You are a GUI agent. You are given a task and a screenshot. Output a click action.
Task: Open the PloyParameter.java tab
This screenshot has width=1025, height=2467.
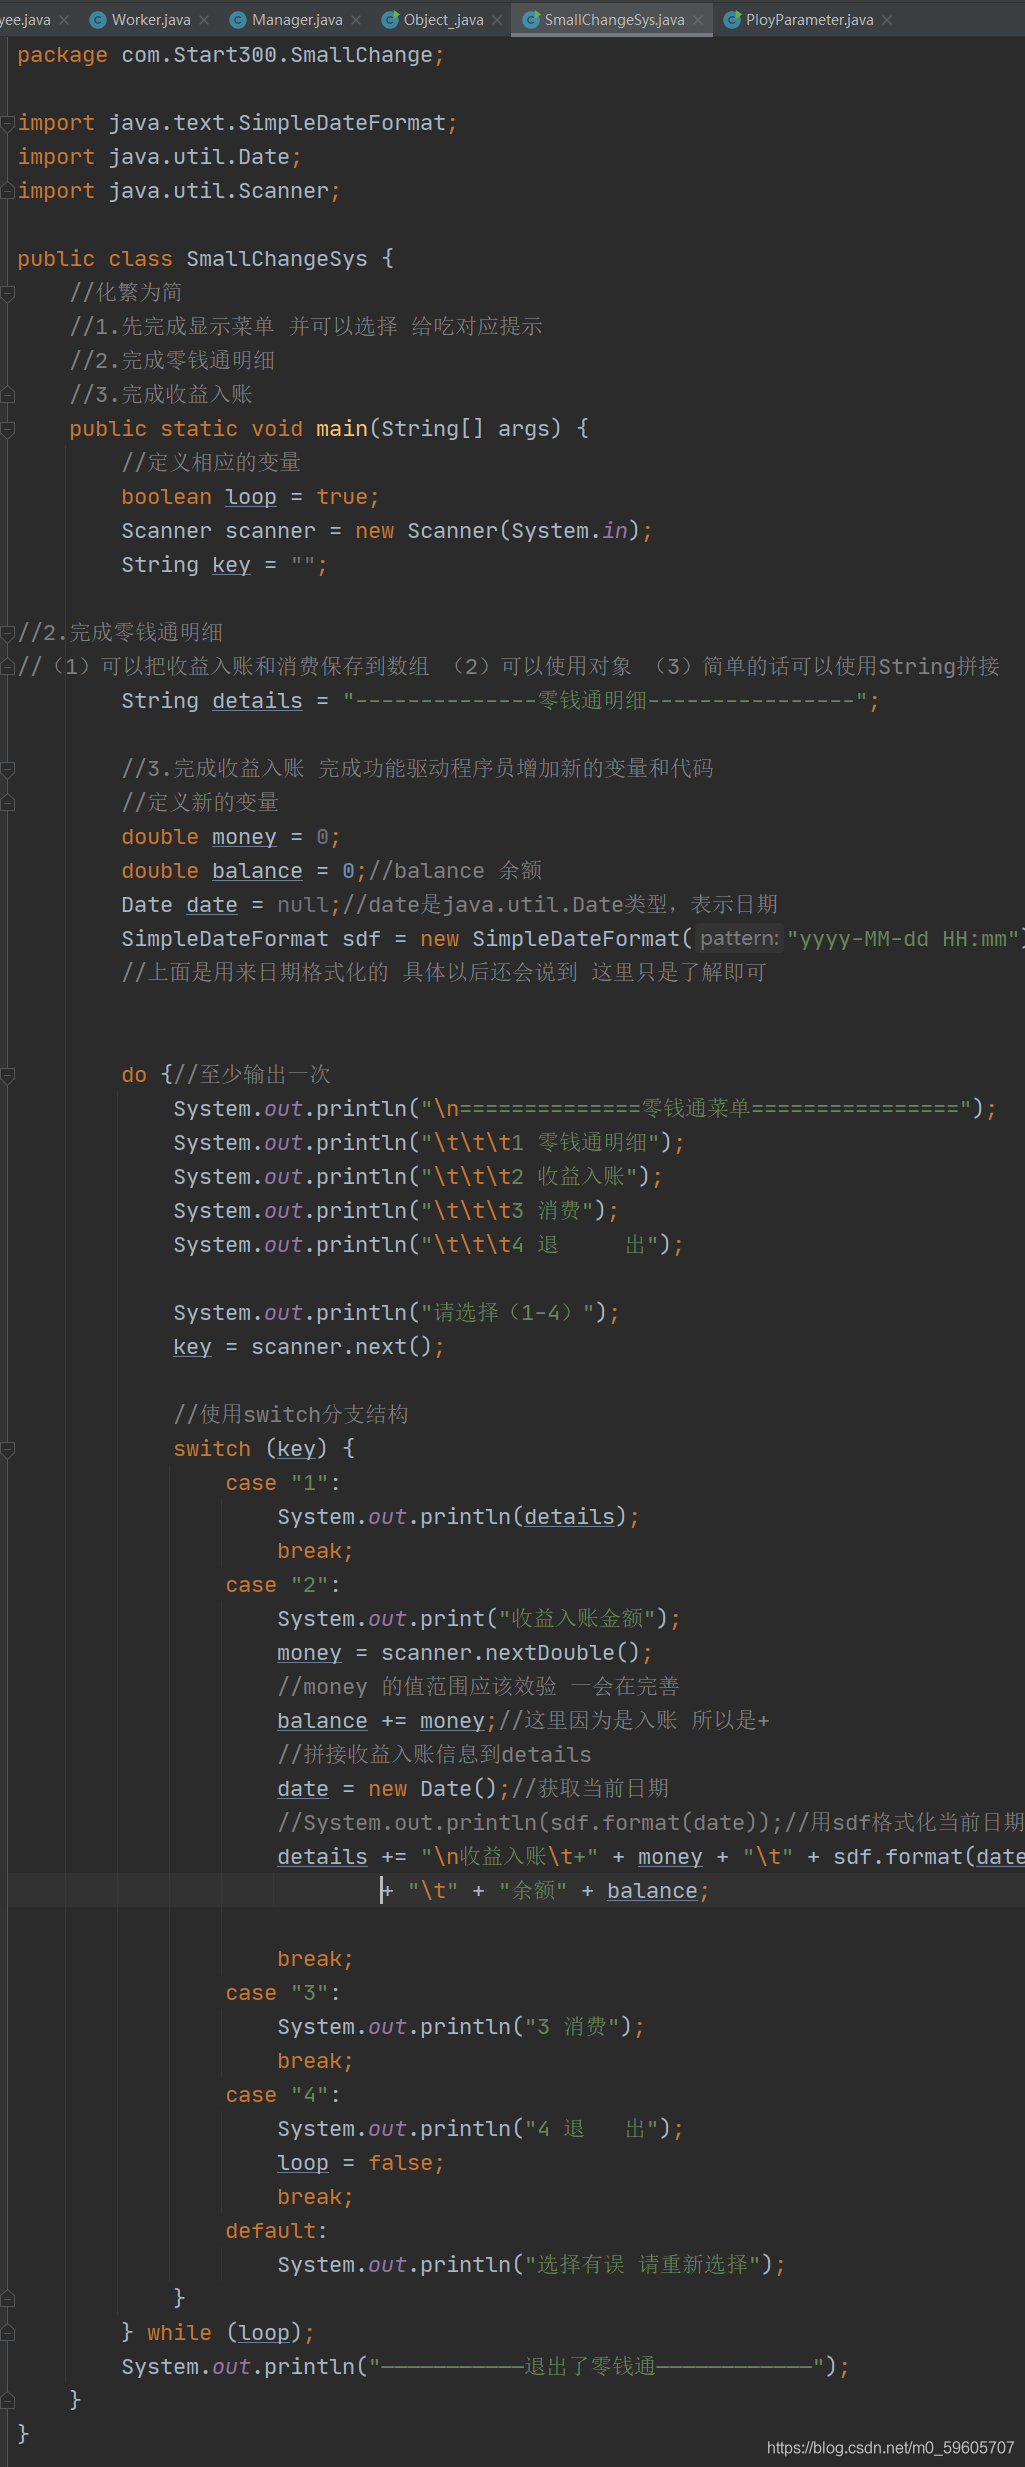[809, 19]
